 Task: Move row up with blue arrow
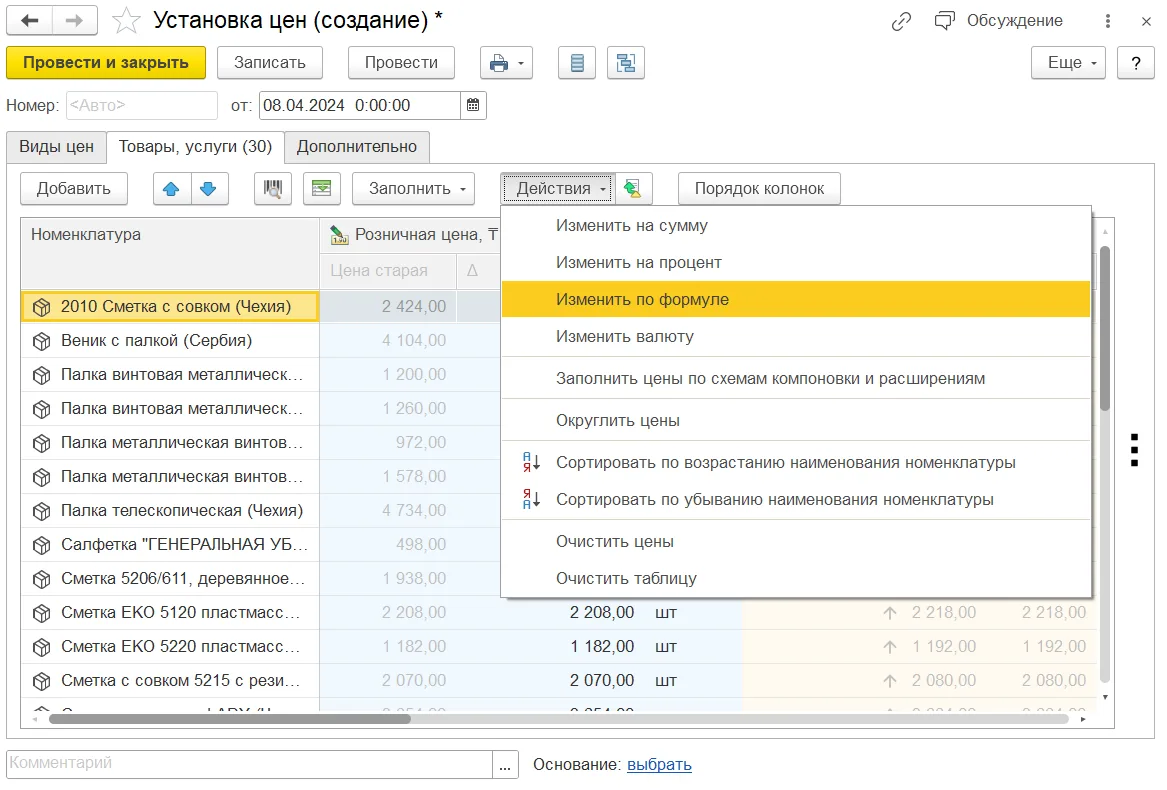click(171, 188)
